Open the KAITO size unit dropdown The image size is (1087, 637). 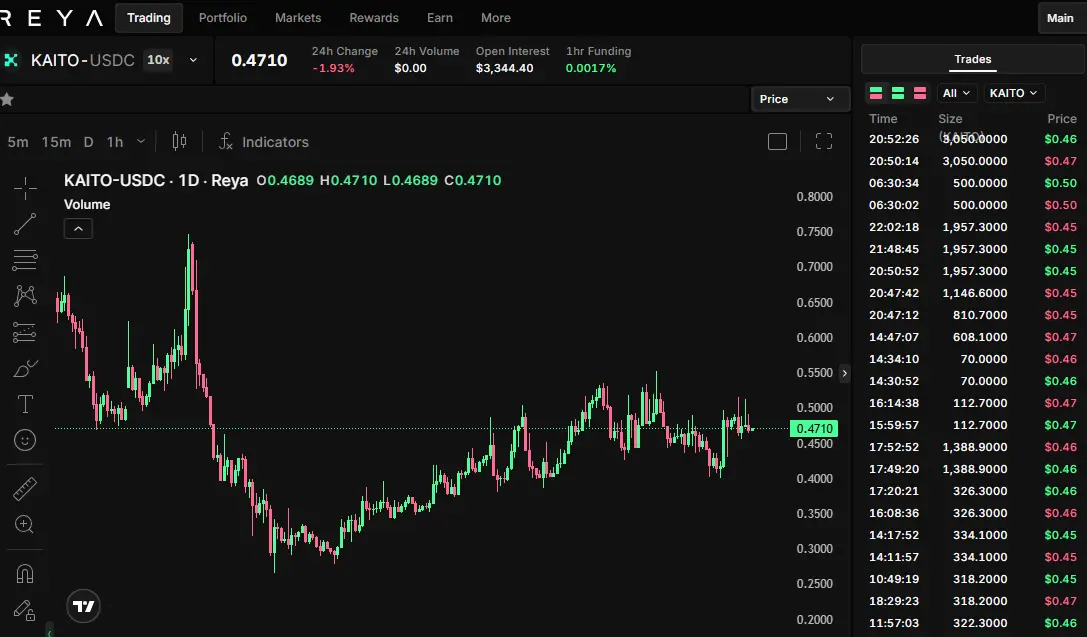[x=1014, y=93]
